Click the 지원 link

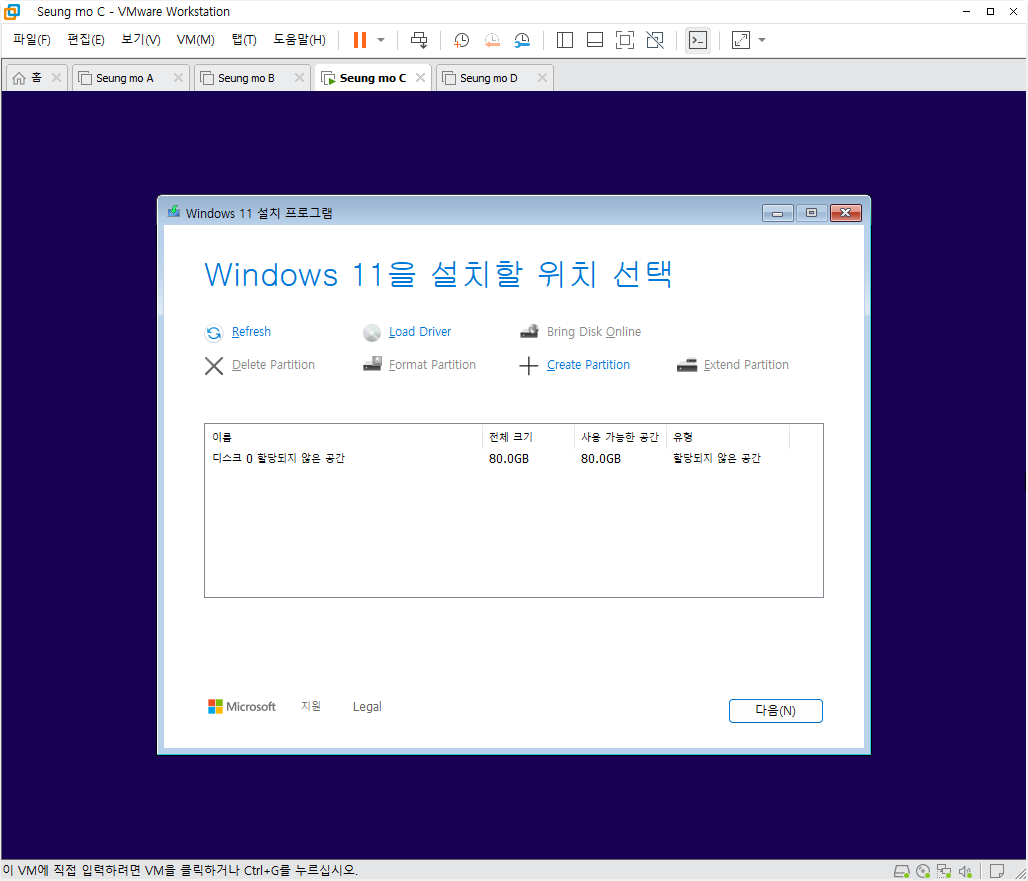311,706
